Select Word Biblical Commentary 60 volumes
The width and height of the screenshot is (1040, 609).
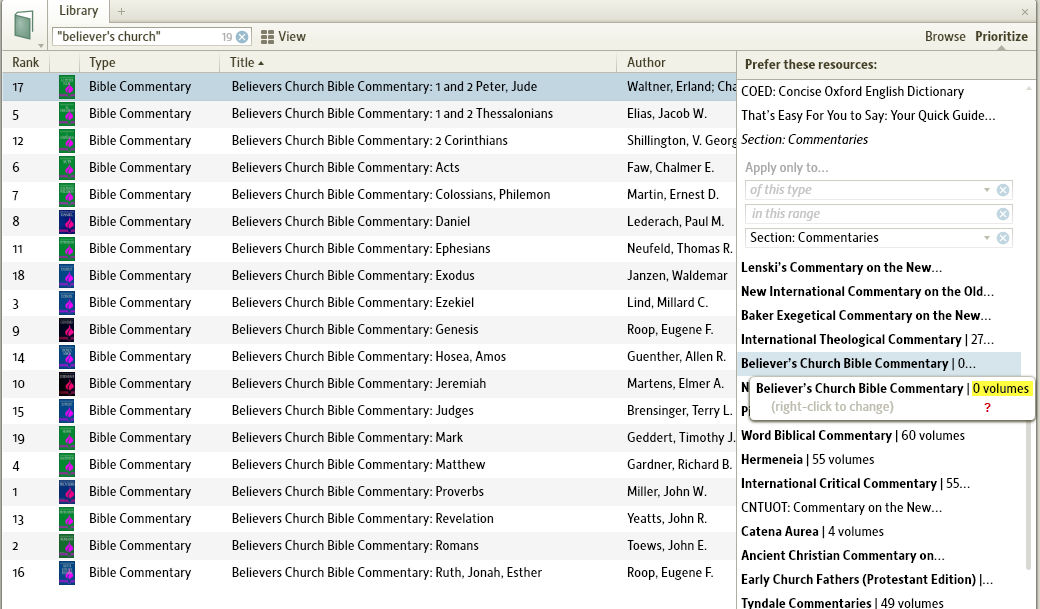pyautogui.click(x=852, y=436)
